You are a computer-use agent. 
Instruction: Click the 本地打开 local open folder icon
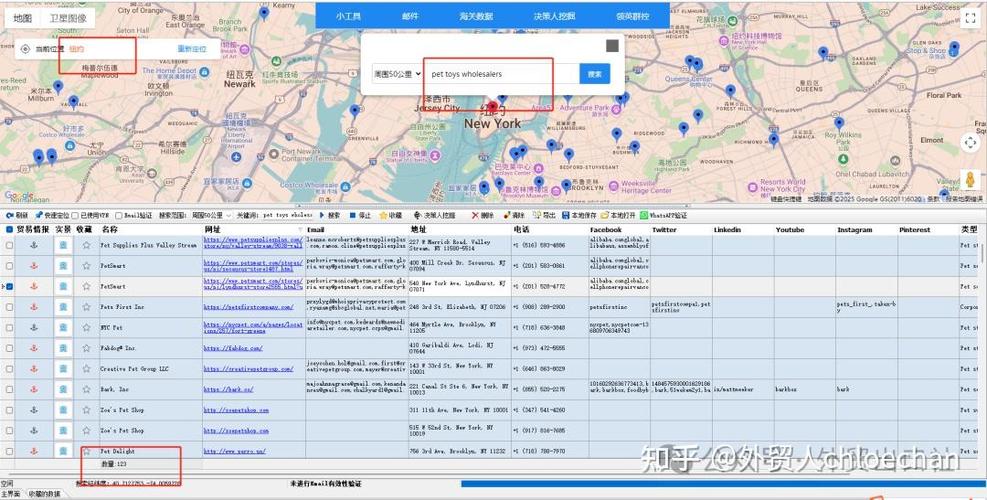coord(605,215)
